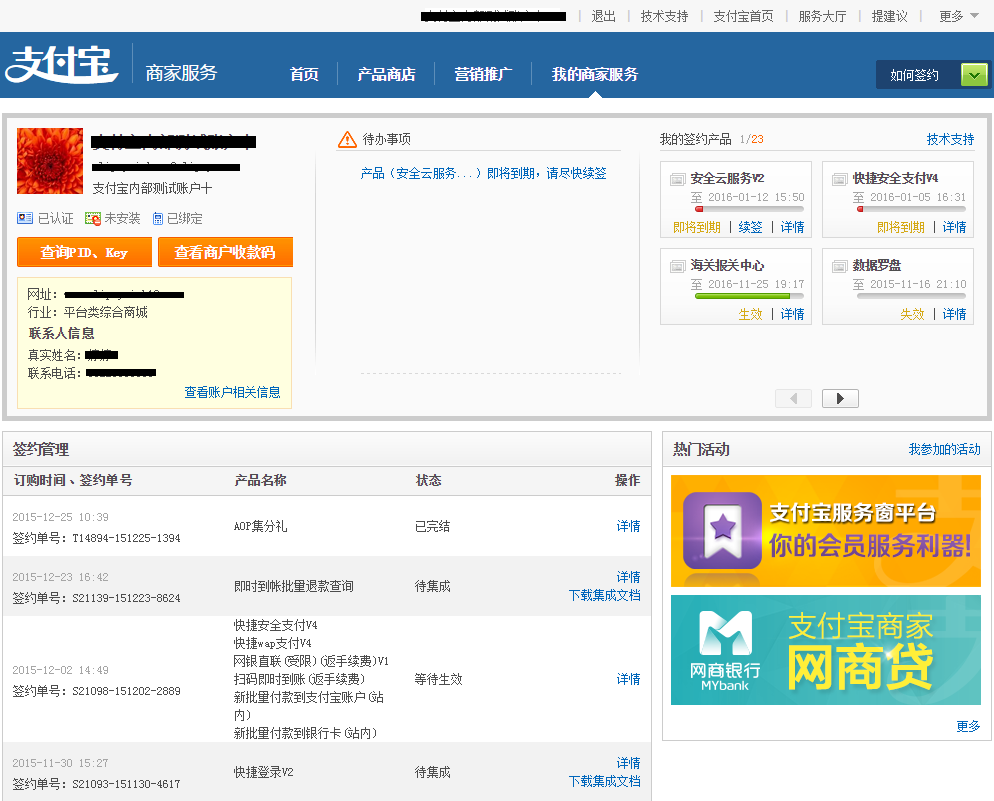994x801 pixels.
Task: Click 续签 for 安全云服务V2
Action: pos(751,227)
